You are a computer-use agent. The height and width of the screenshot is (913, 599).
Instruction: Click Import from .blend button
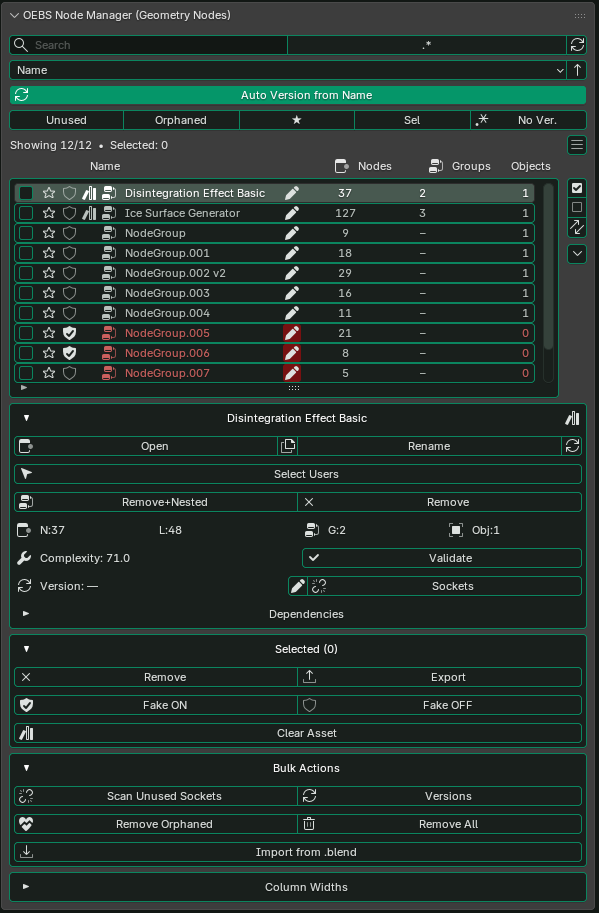coord(298,852)
